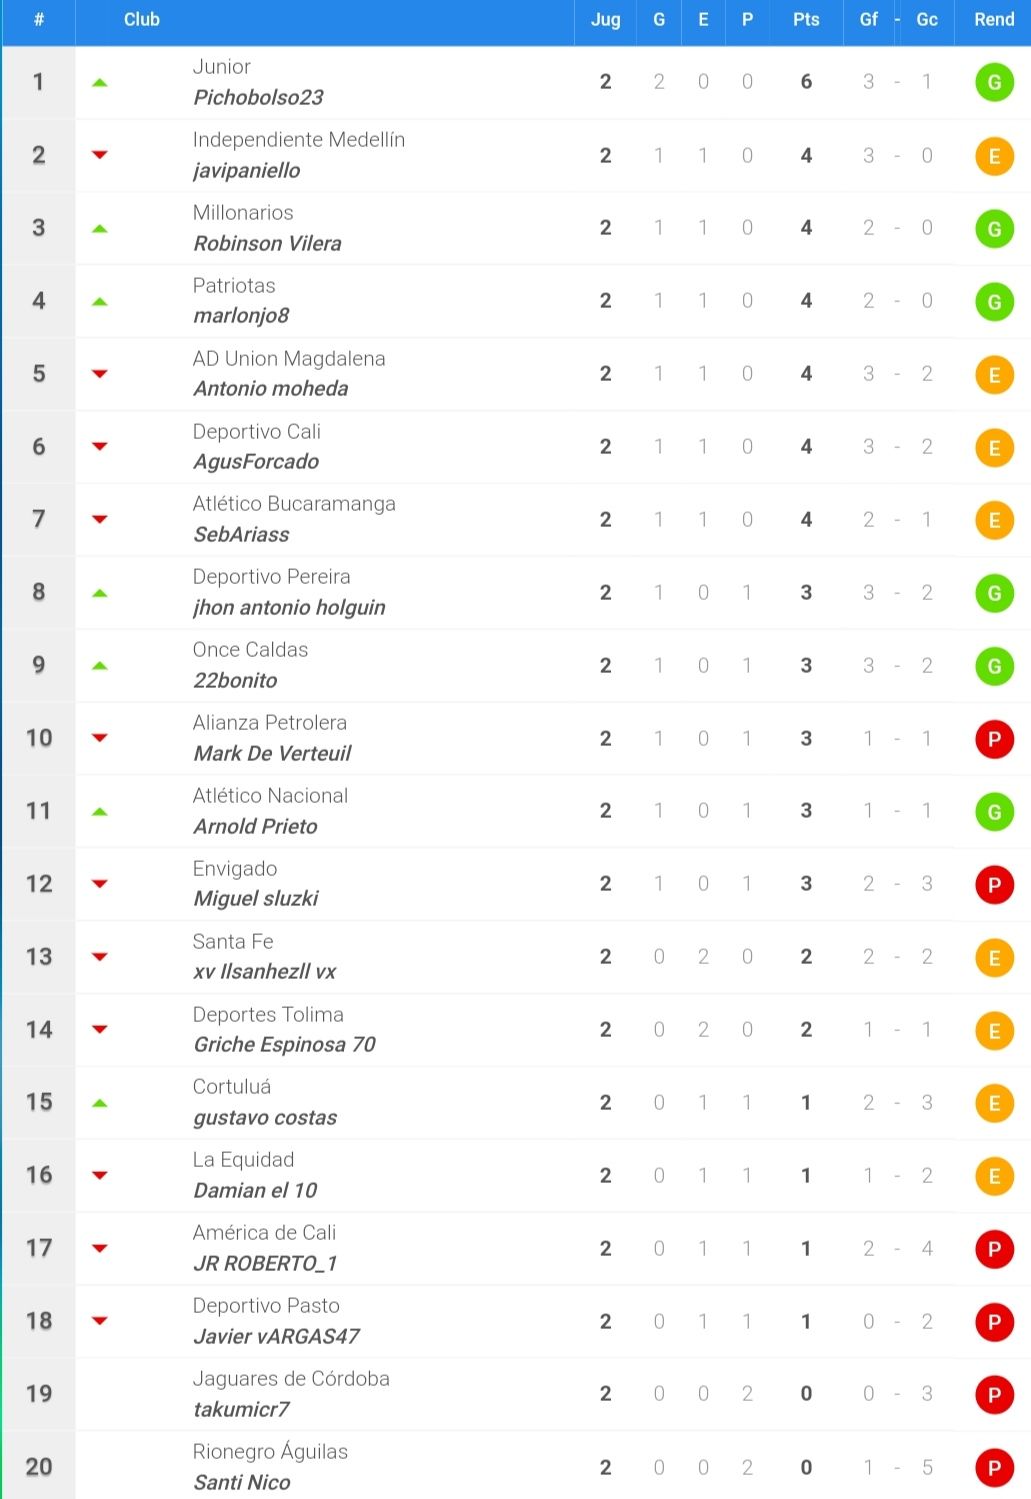Click the Club column header
Viewport: 1031px width, 1499px height.
pos(142,20)
